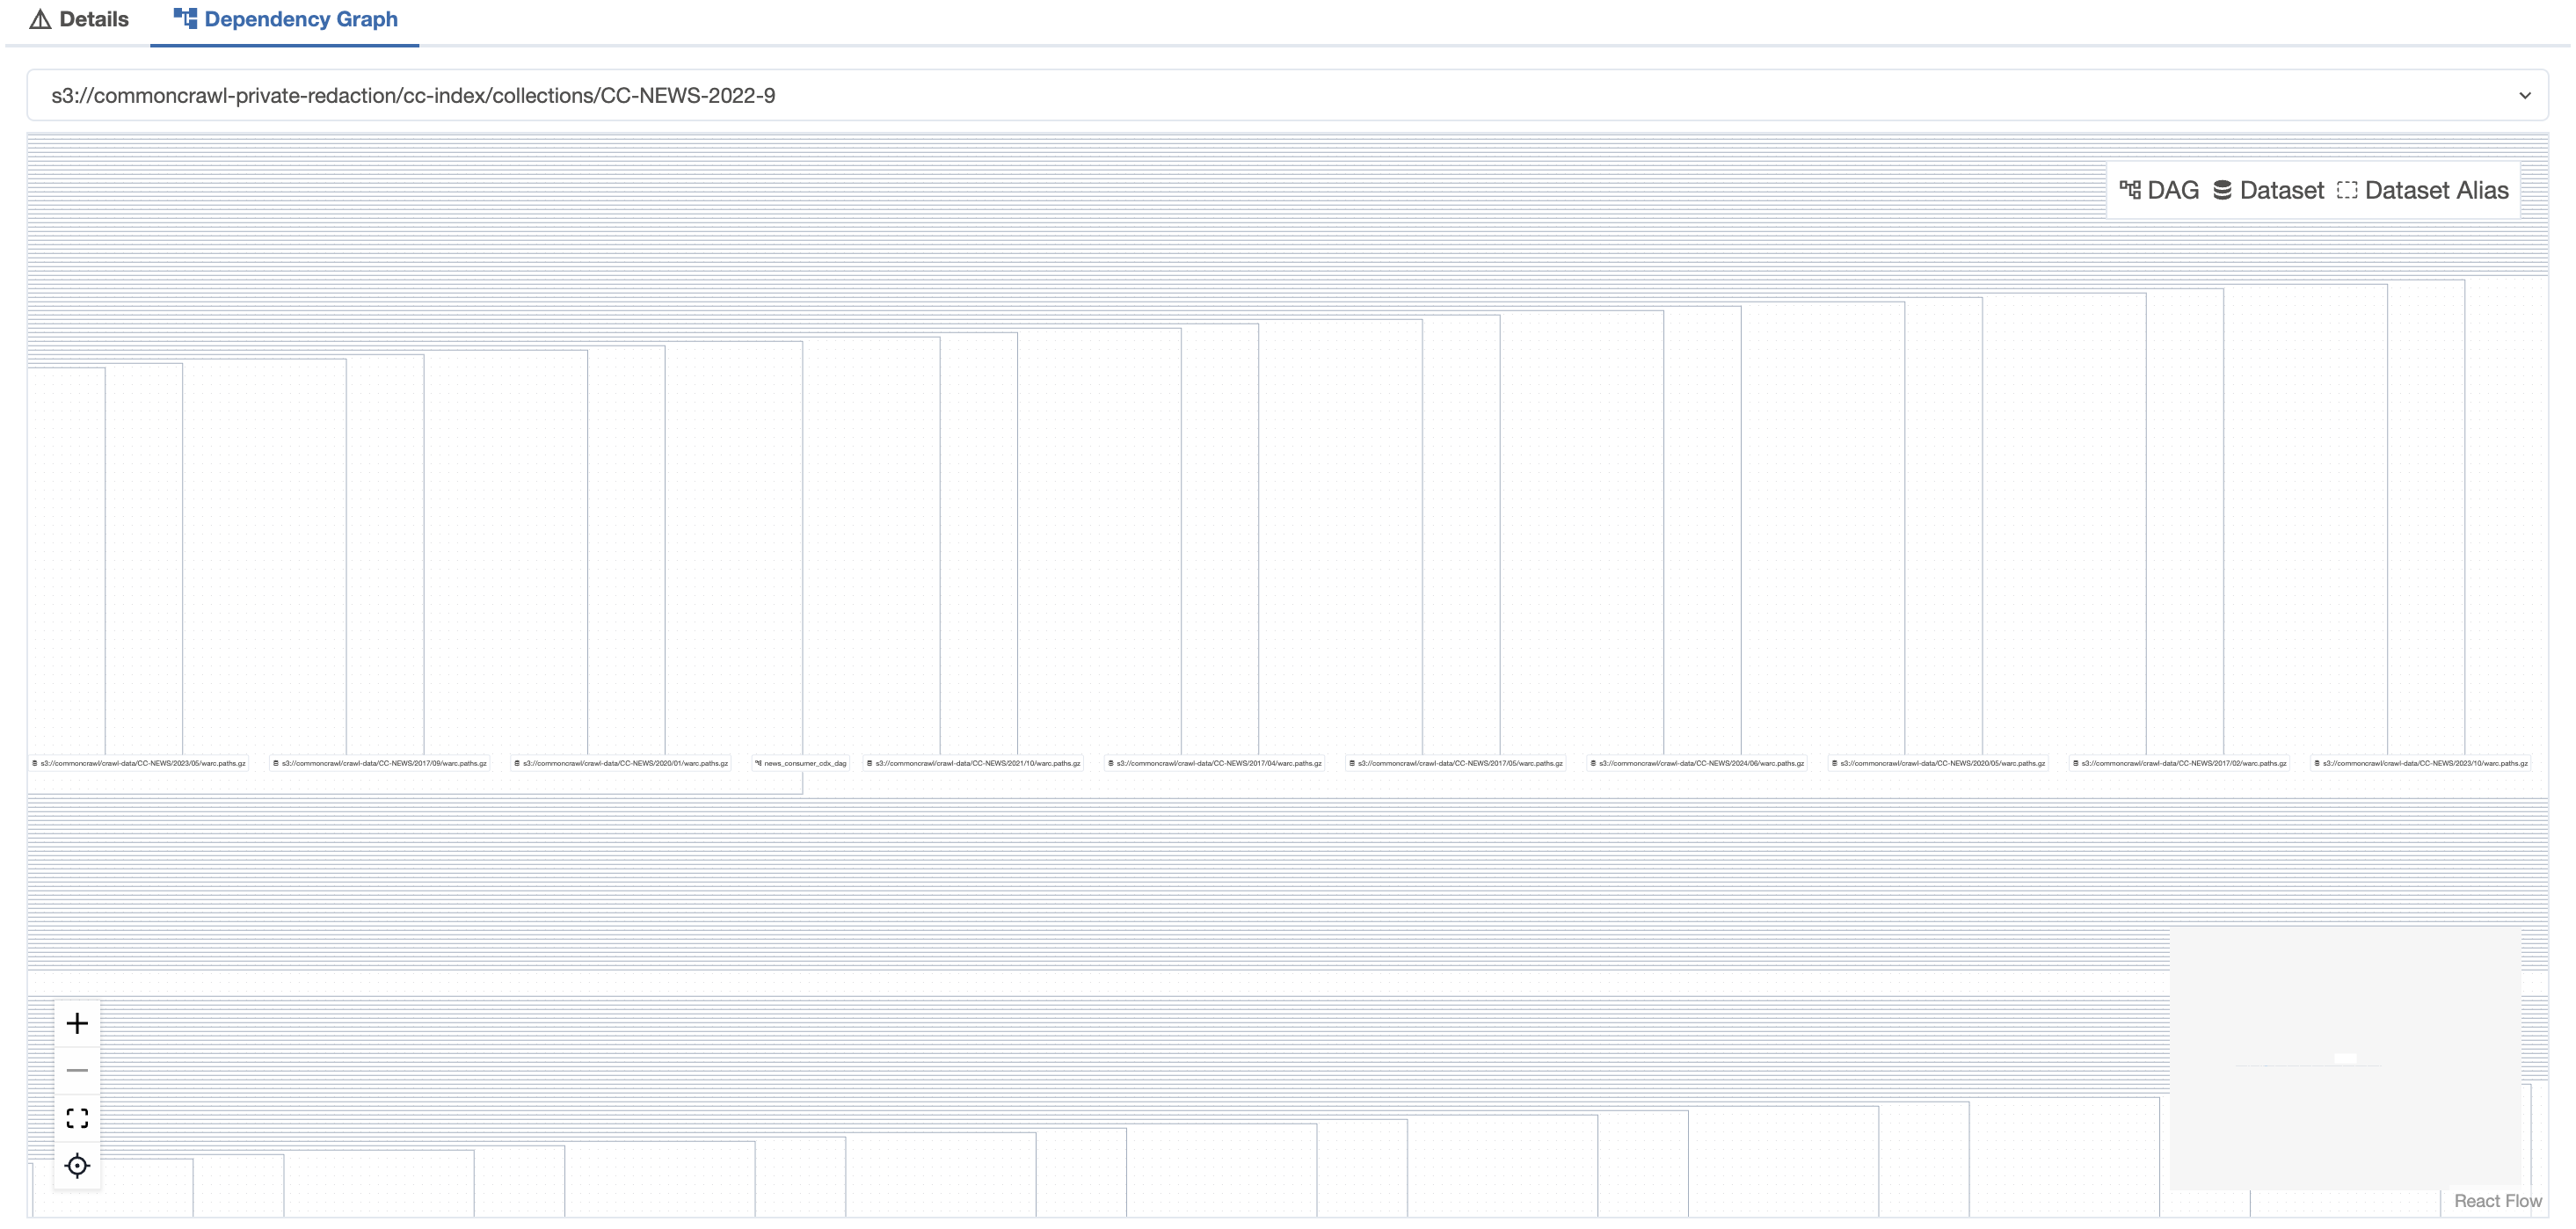This screenshot has width=2576, height=1229.
Task: Click the DAG legend entry
Action: tap(2159, 190)
